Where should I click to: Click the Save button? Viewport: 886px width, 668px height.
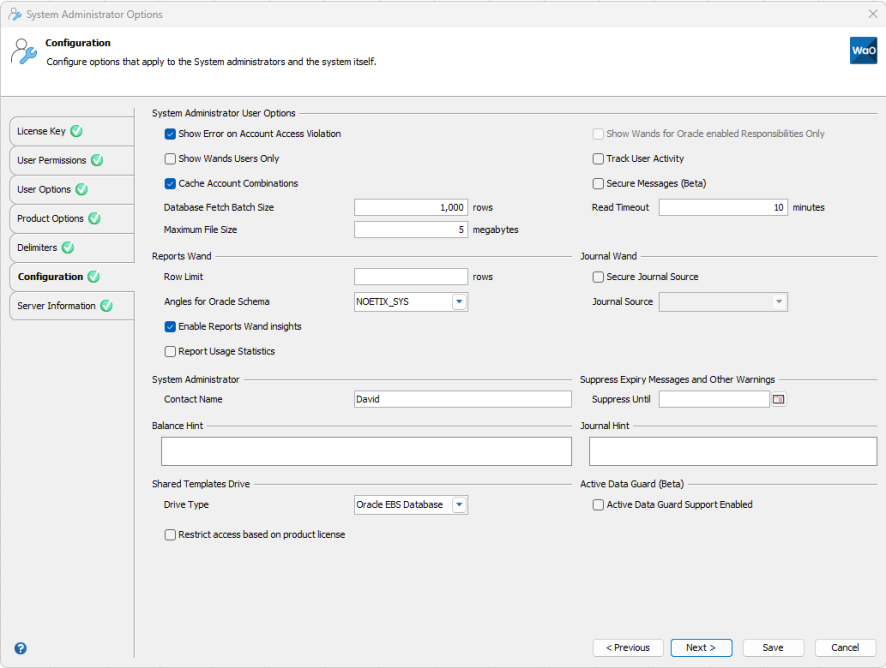pos(773,647)
